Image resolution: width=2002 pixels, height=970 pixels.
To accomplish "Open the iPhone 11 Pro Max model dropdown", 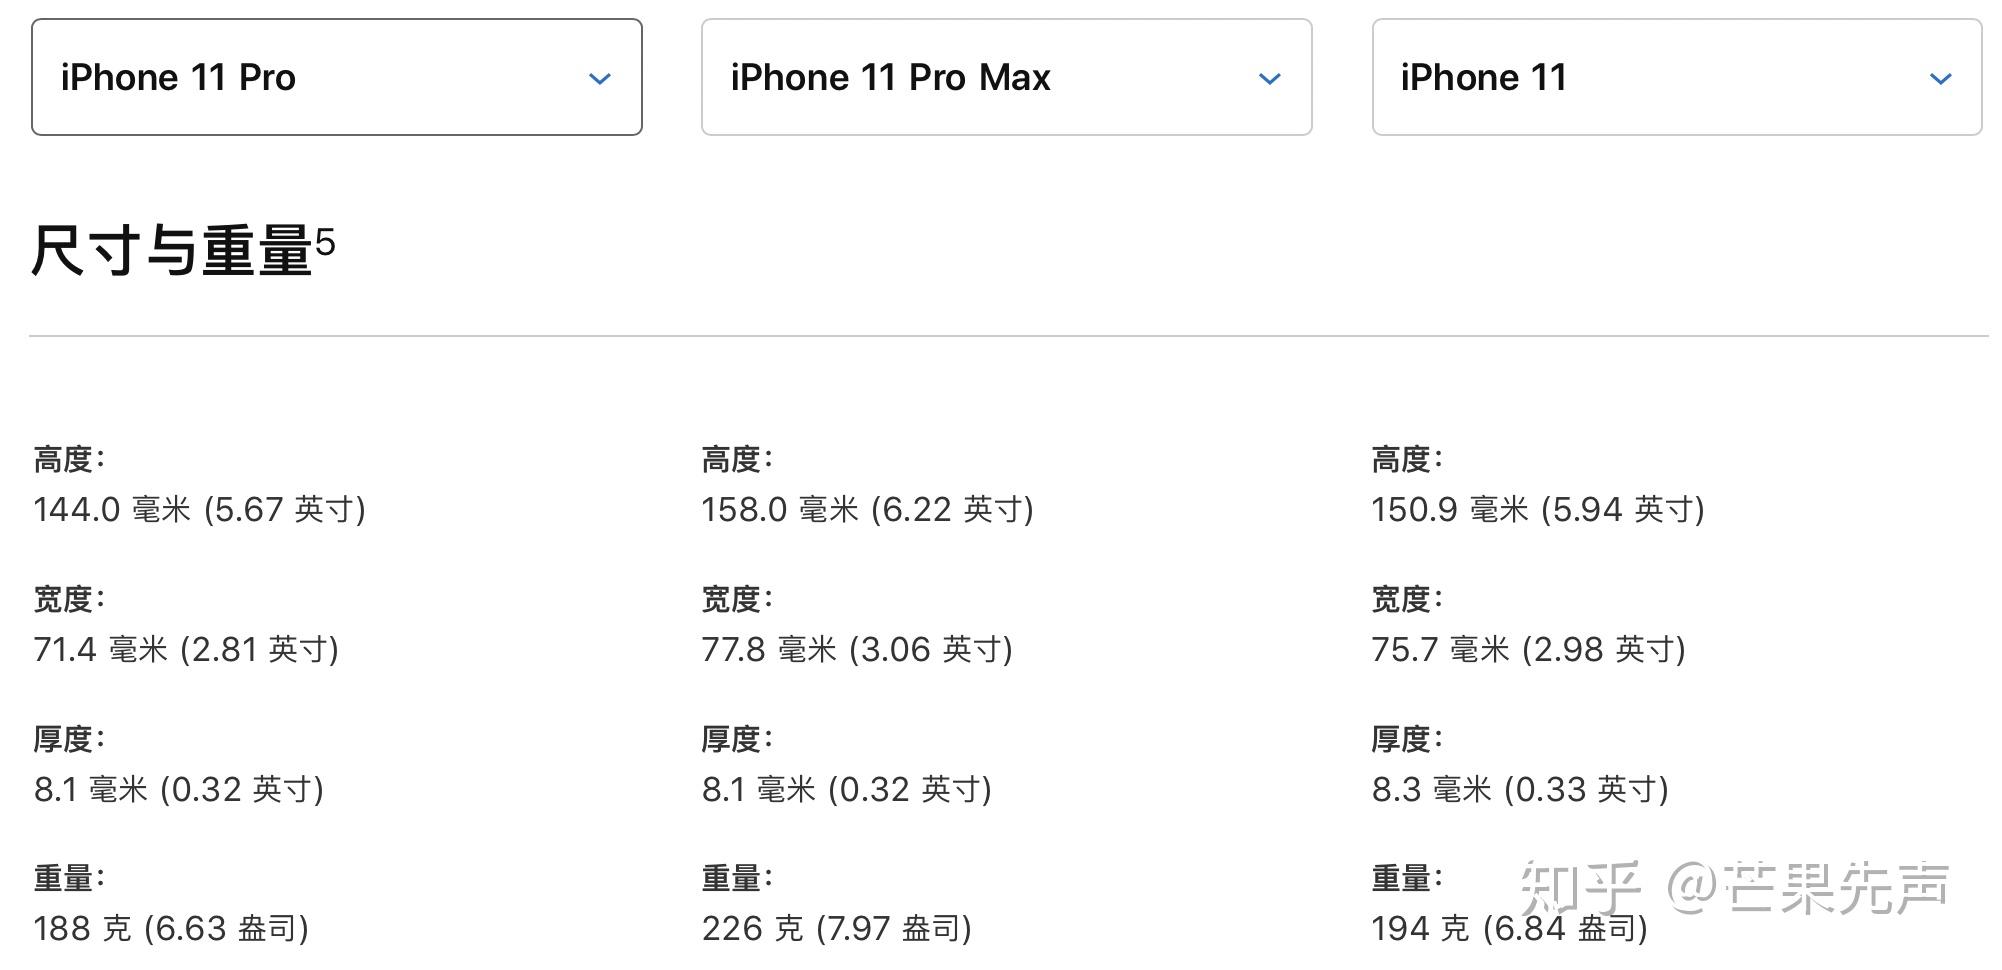I will tap(1006, 77).
